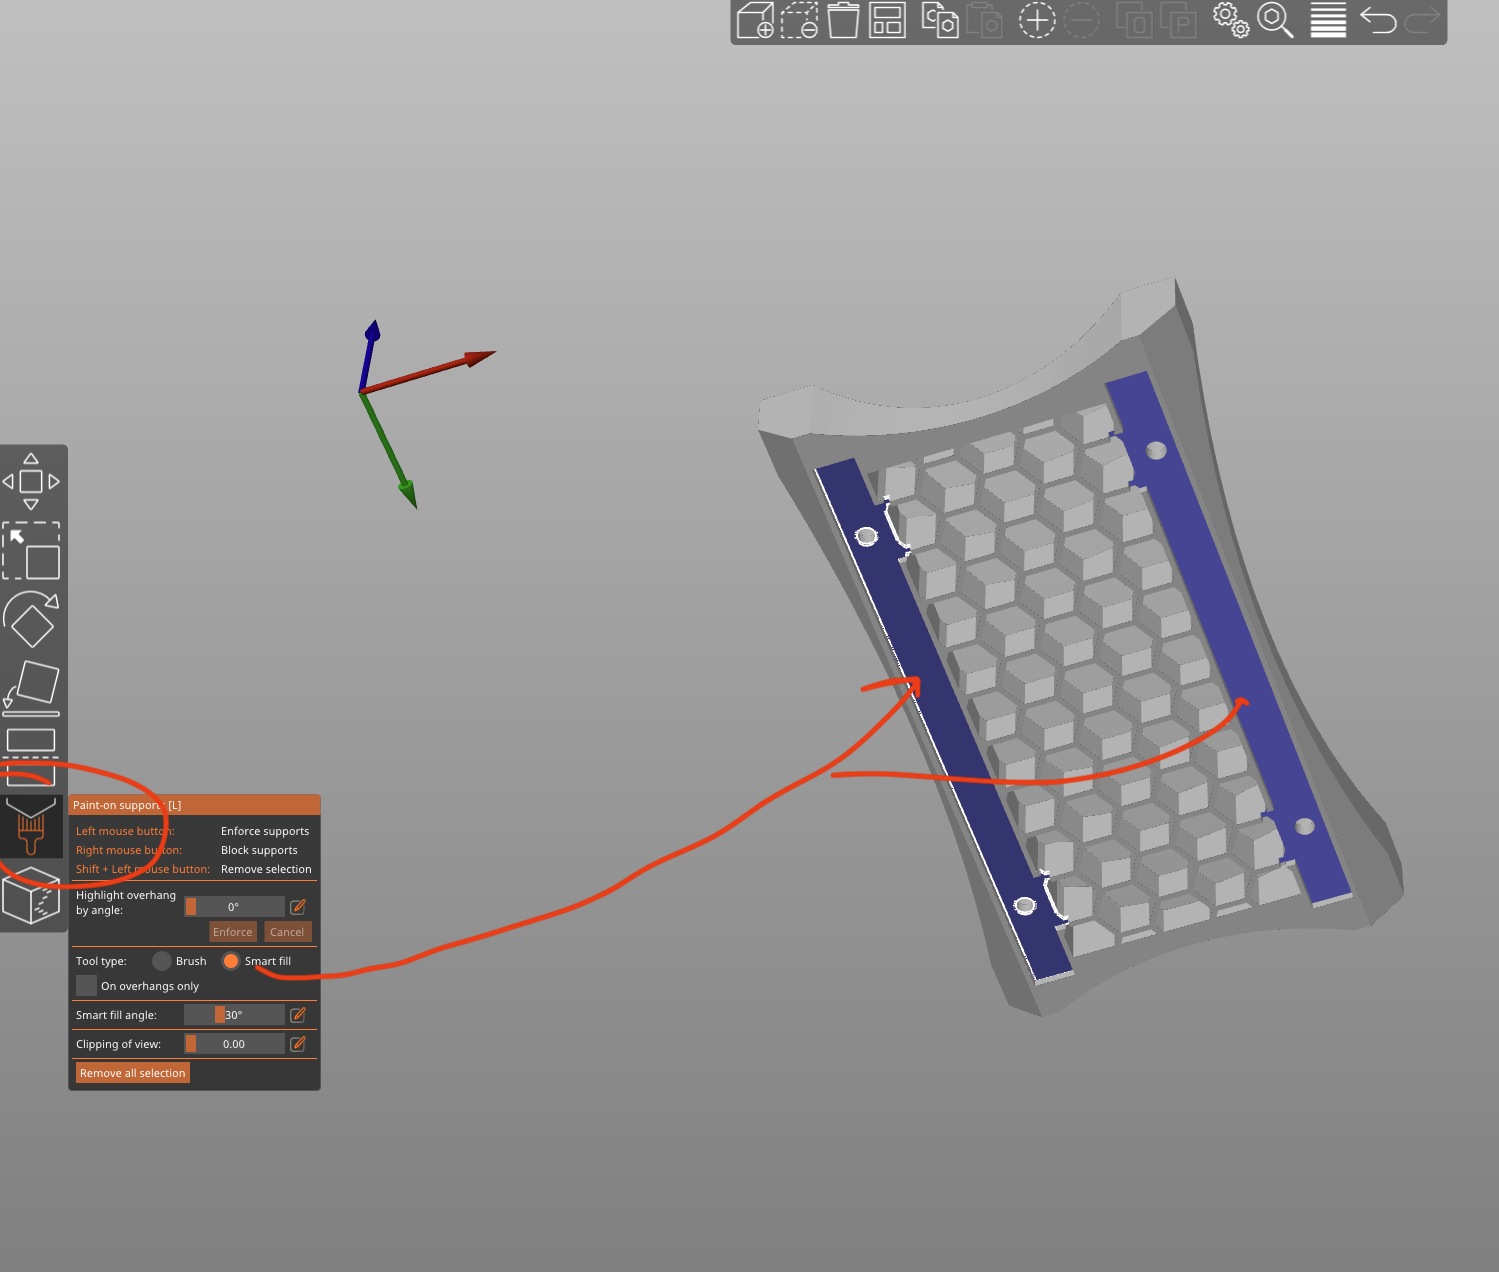Click the Undo arrow icon
Image resolution: width=1499 pixels, height=1272 pixels.
click(1378, 20)
